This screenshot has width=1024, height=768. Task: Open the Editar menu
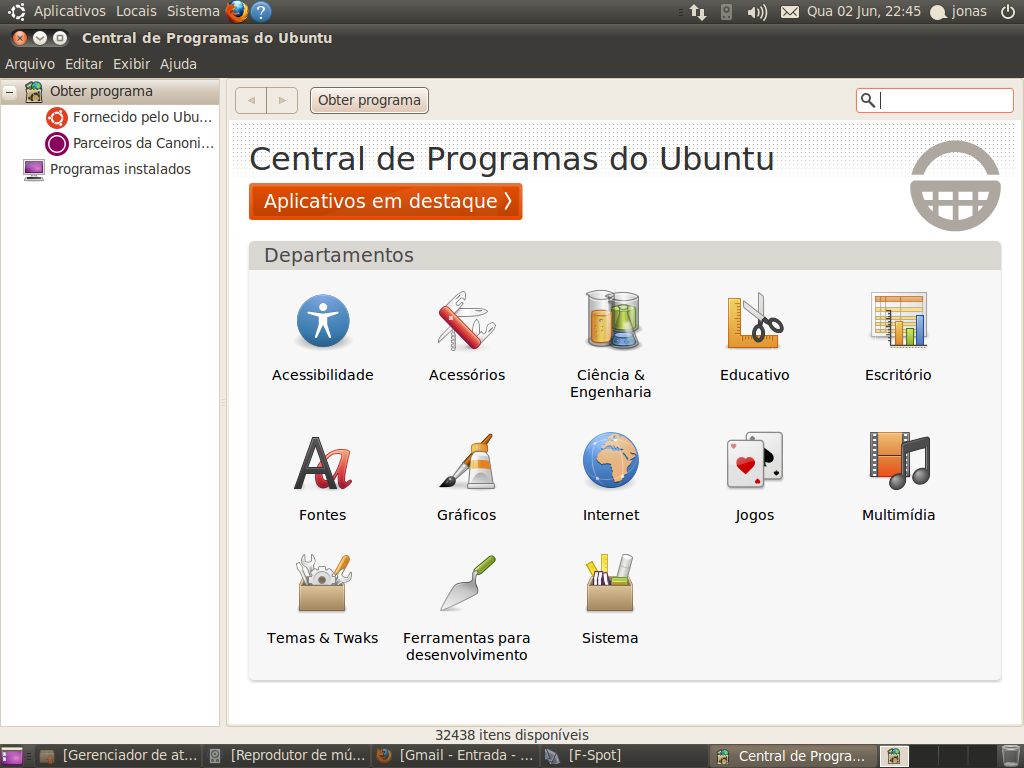click(84, 64)
